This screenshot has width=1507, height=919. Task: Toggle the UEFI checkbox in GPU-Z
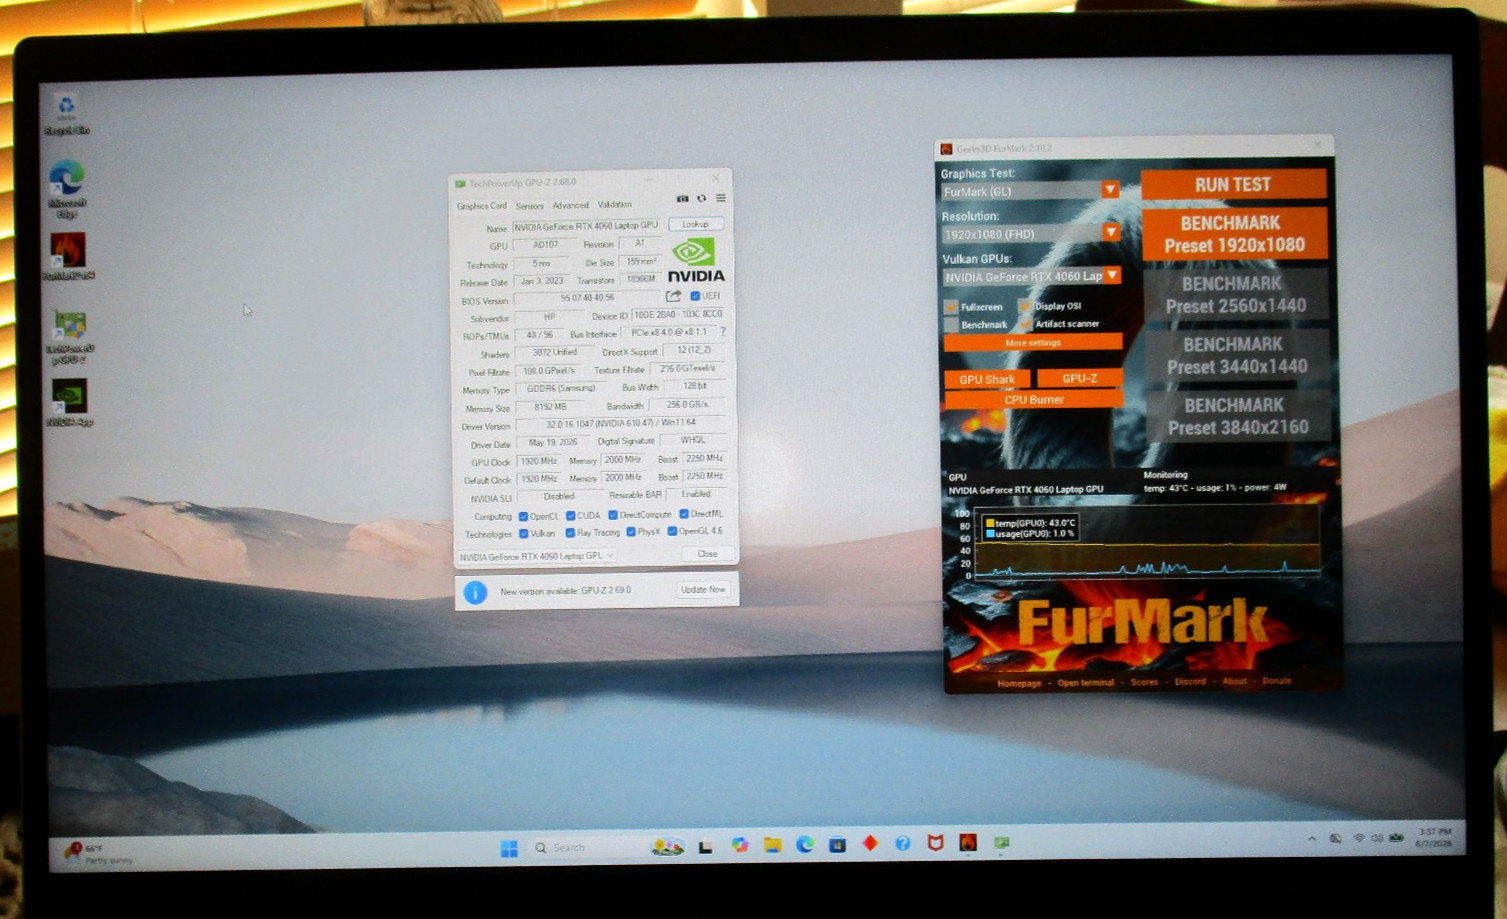(695, 296)
